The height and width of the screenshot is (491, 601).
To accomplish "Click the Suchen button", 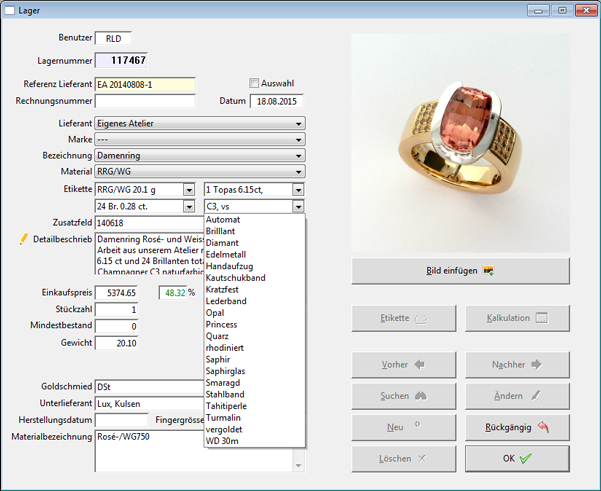I will coord(404,396).
